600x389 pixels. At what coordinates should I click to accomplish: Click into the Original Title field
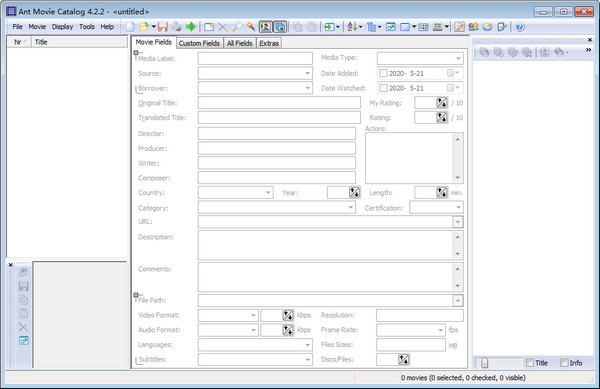coord(279,103)
